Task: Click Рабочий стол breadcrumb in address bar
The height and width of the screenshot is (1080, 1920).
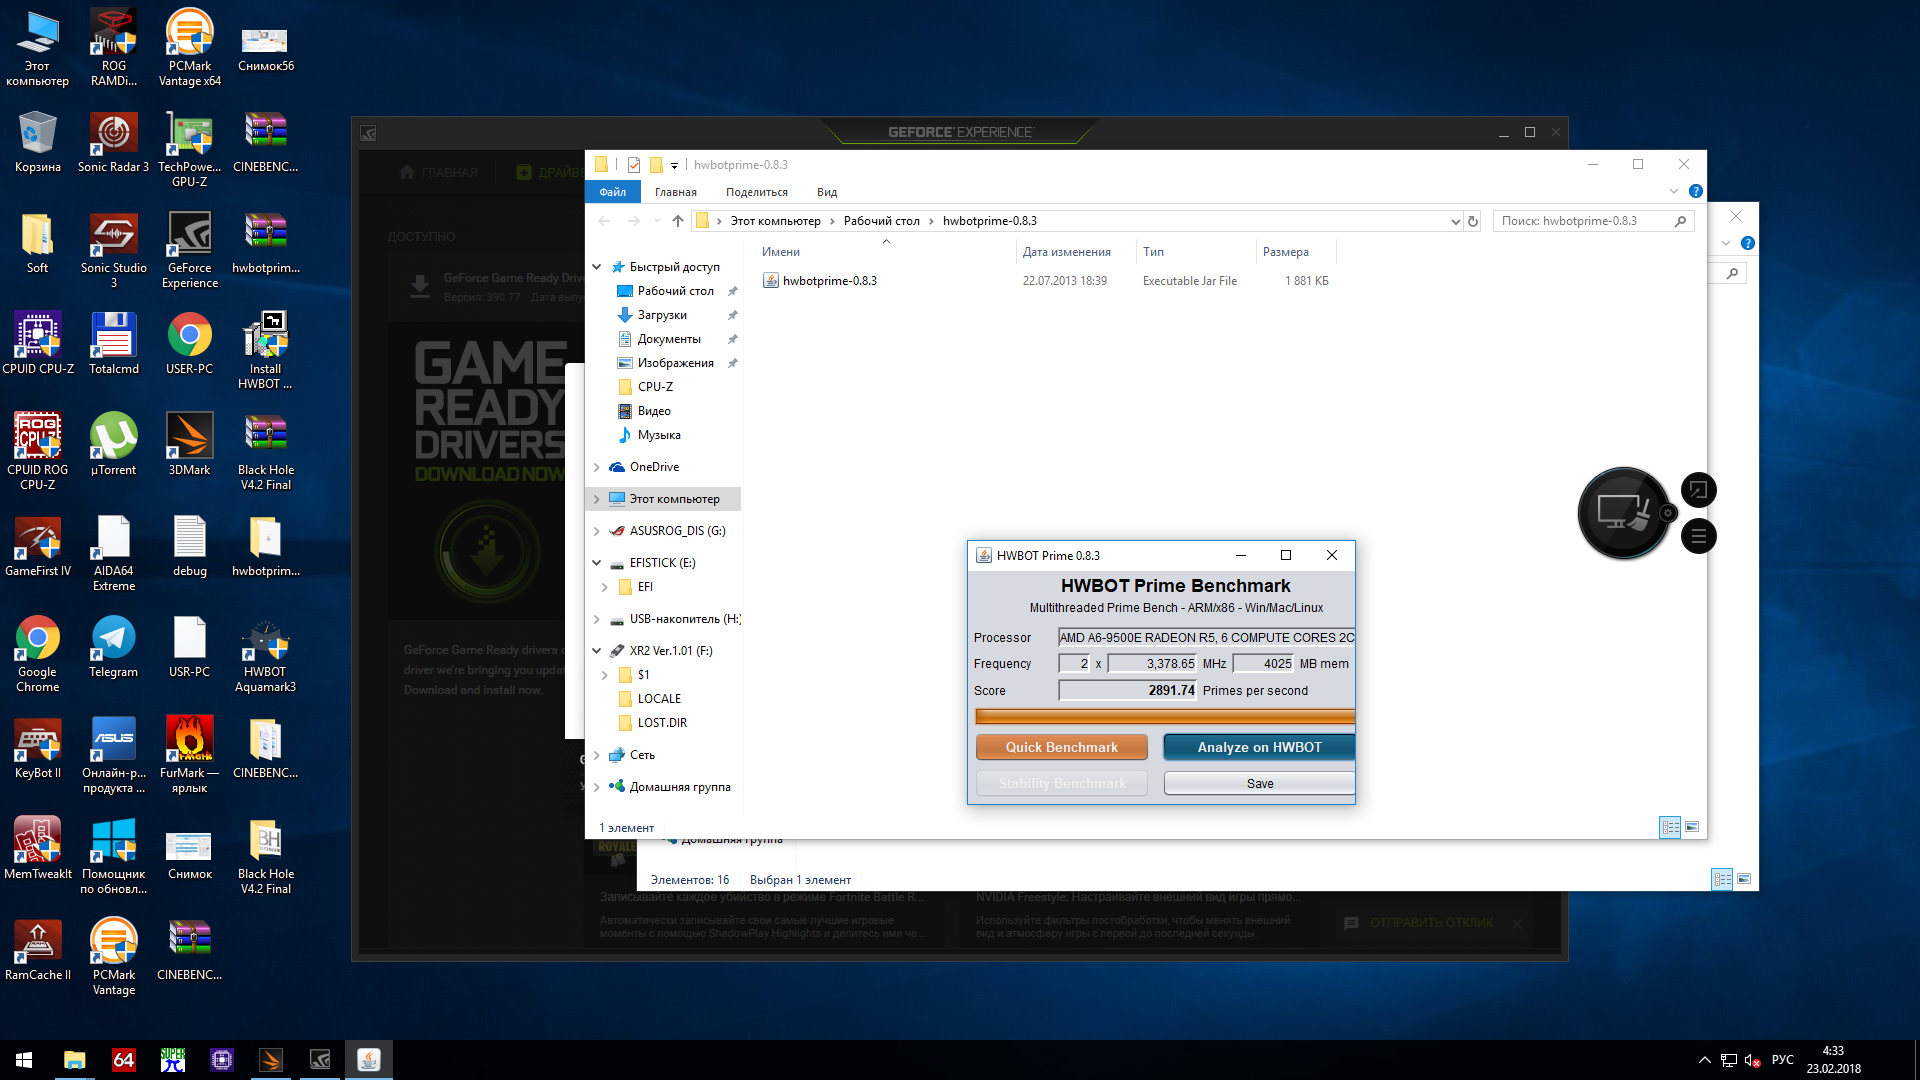Action: 881,221
